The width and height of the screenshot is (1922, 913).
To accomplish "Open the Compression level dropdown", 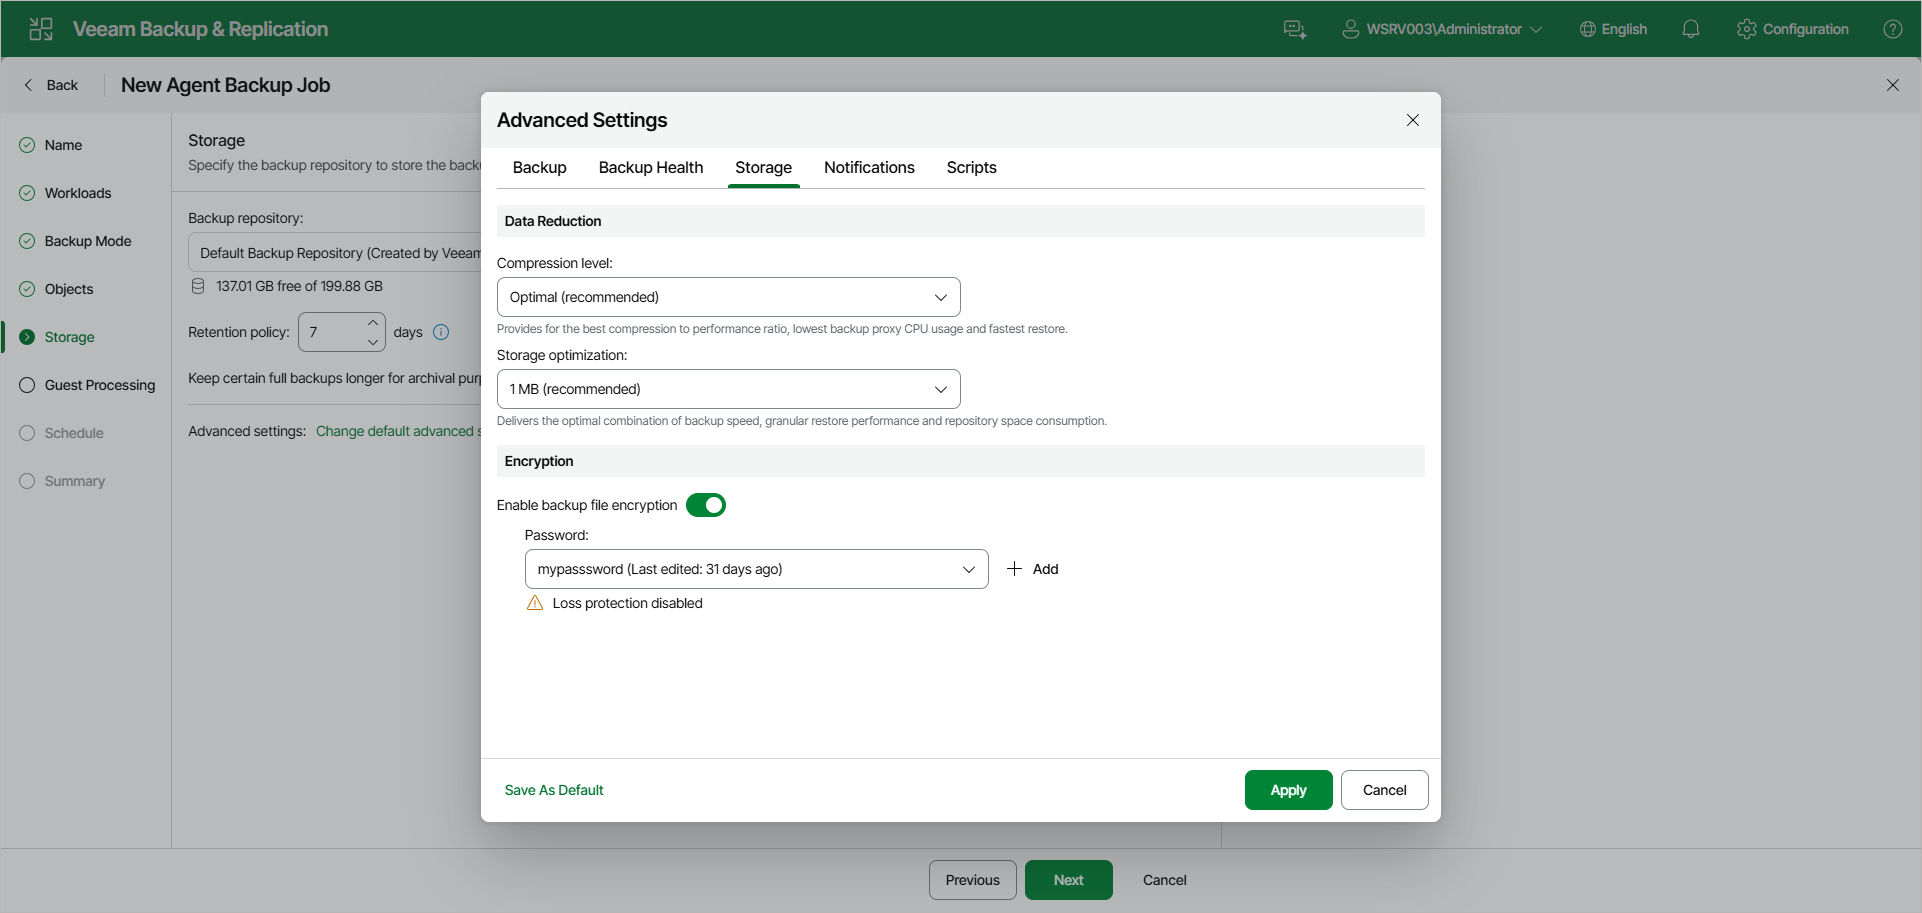I will pos(729,297).
